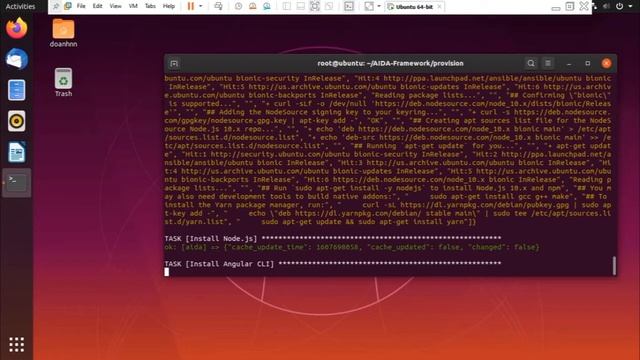Click the 'TASK [Install Node.js]' line
The image size is (640, 360).
[x=333, y=238]
